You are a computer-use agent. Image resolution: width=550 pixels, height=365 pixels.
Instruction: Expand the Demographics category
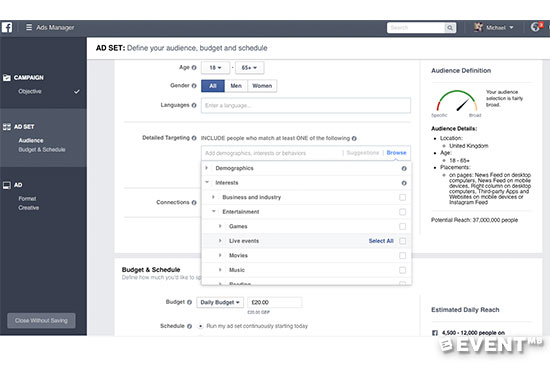coord(207,168)
